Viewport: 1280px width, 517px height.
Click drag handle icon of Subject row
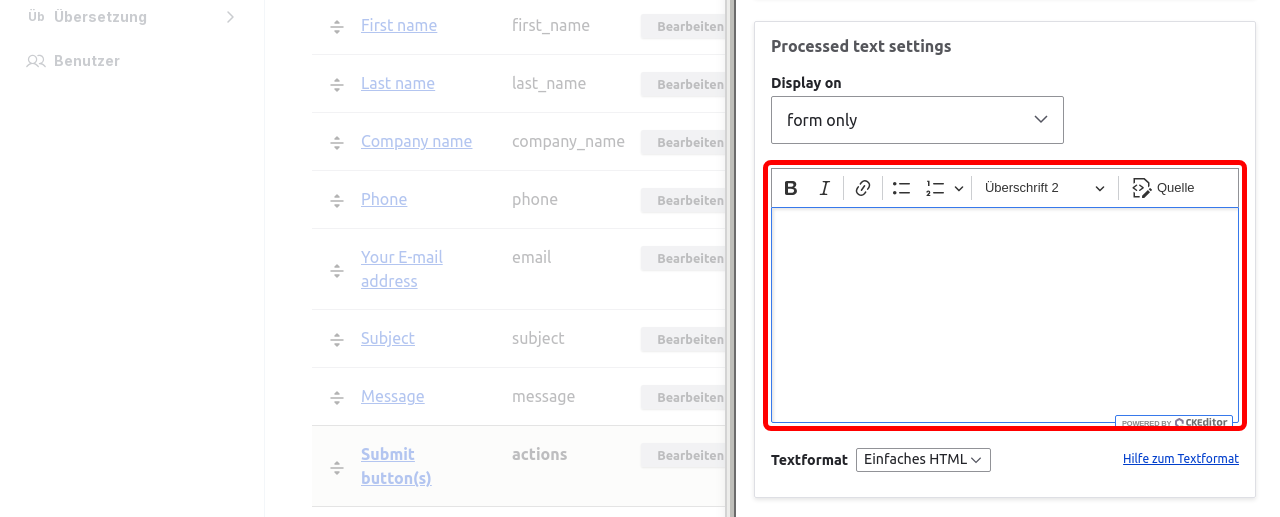tap(337, 340)
